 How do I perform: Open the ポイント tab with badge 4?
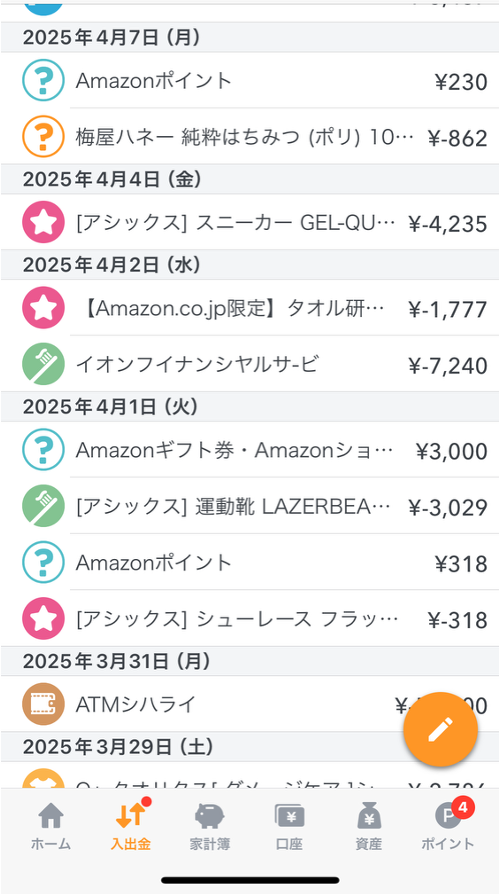click(448, 826)
